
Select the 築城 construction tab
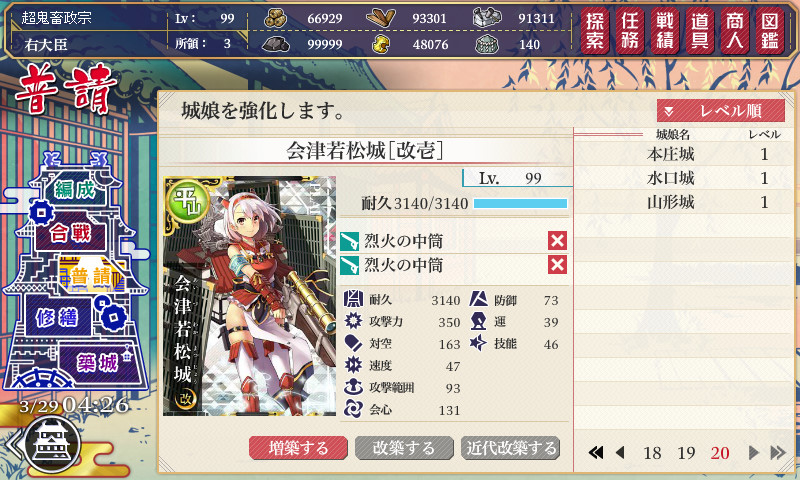97,363
